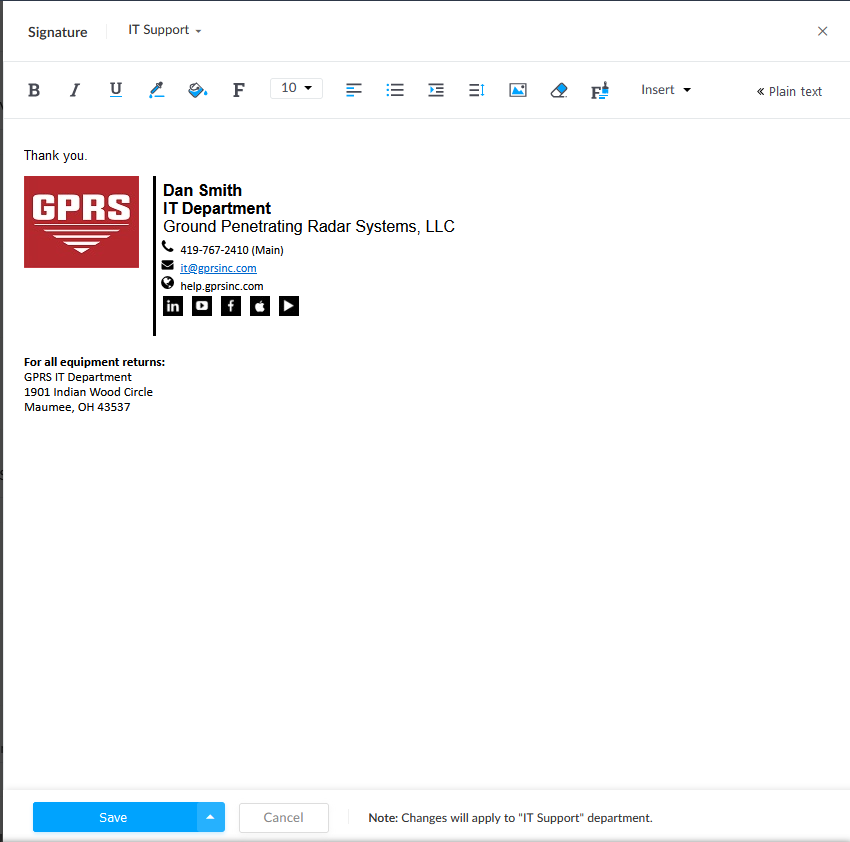850x842 pixels.
Task: Expand the Save button arrow options
Action: pyautogui.click(x=210, y=817)
